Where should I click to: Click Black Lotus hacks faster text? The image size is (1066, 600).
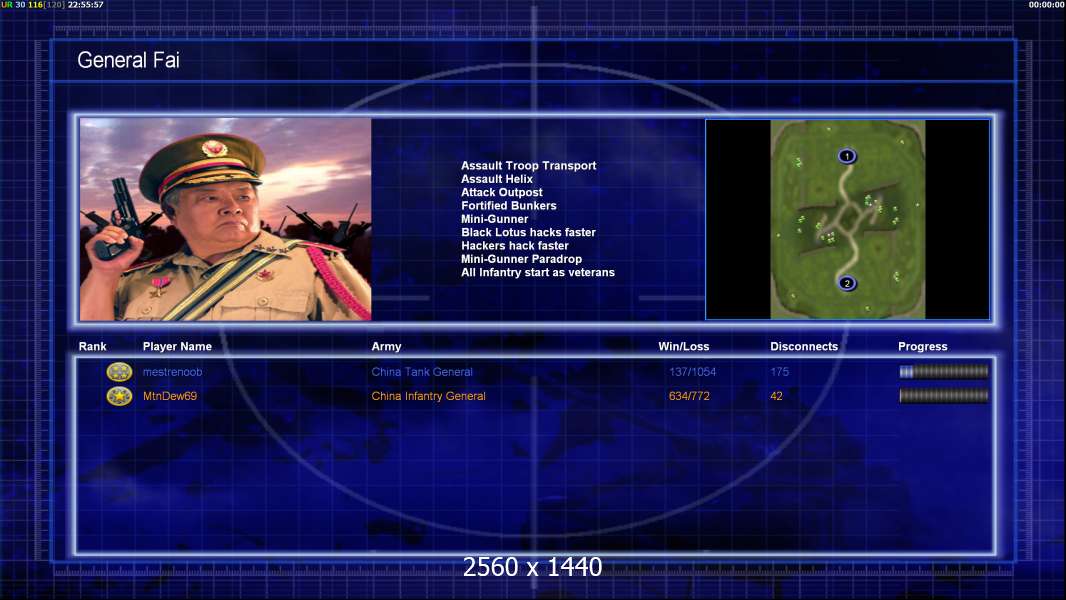[528, 232]
